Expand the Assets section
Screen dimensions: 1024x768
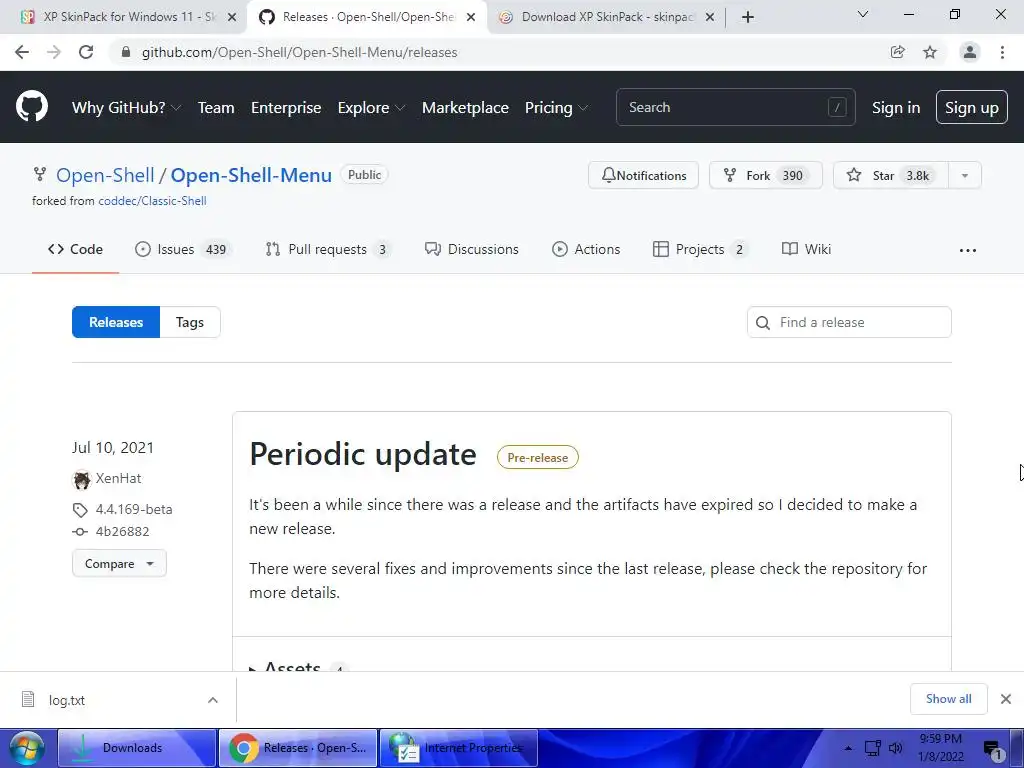pos(293,666)
